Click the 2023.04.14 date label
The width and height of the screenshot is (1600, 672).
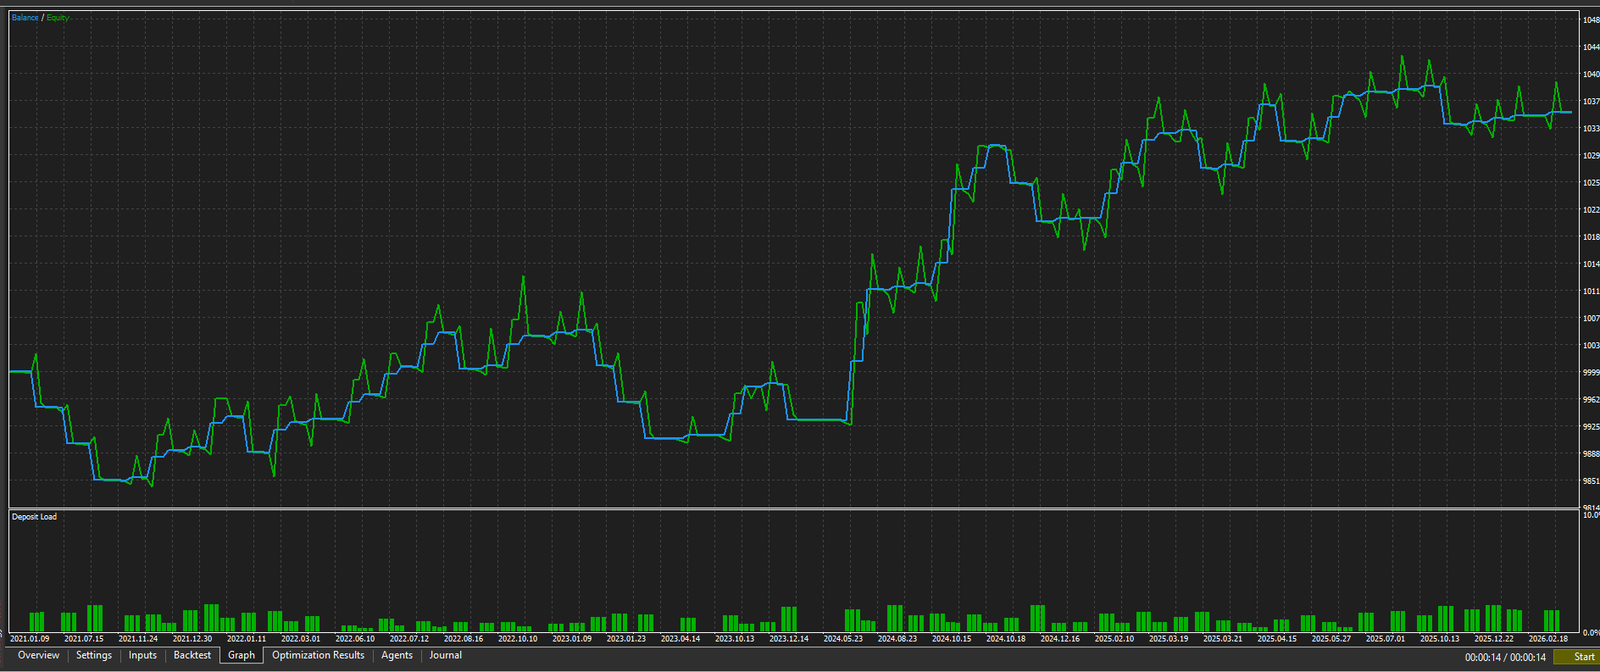[680, 638]
